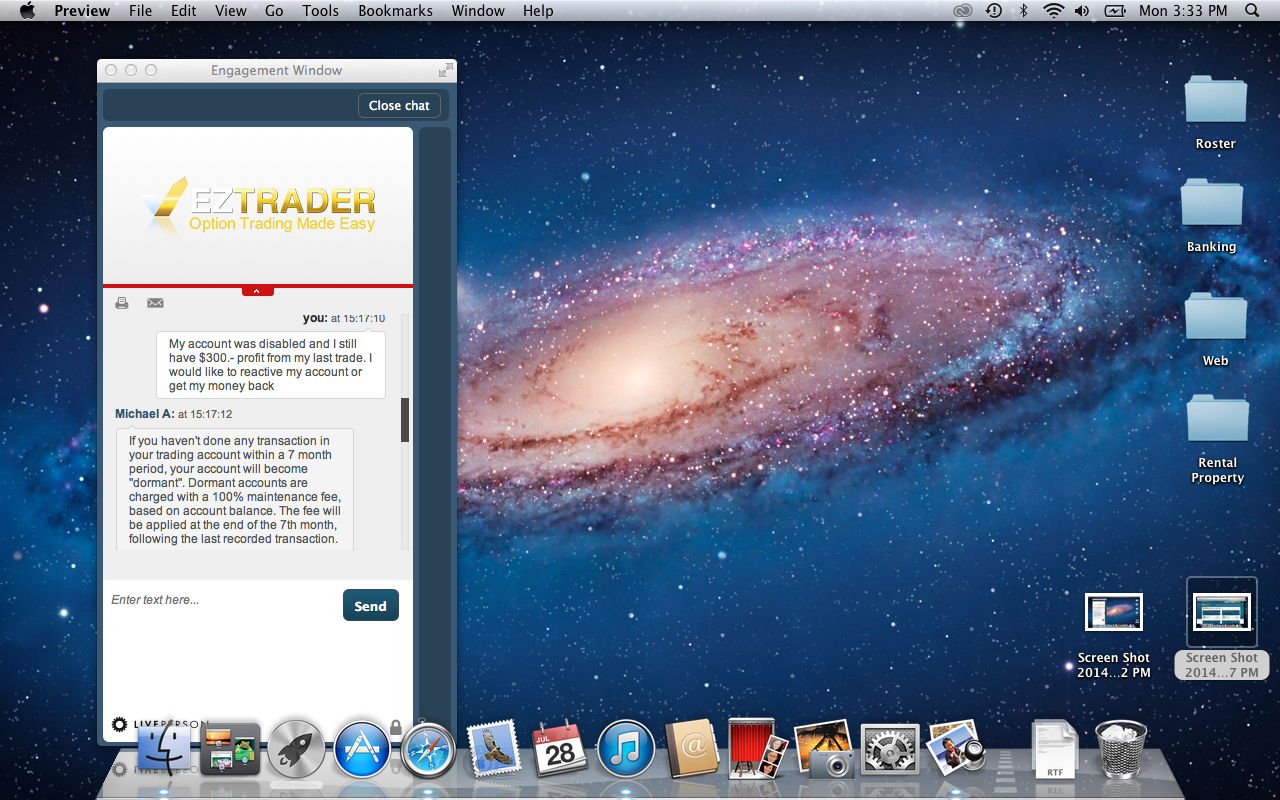Focus the Enter text here field

point(220,600)
